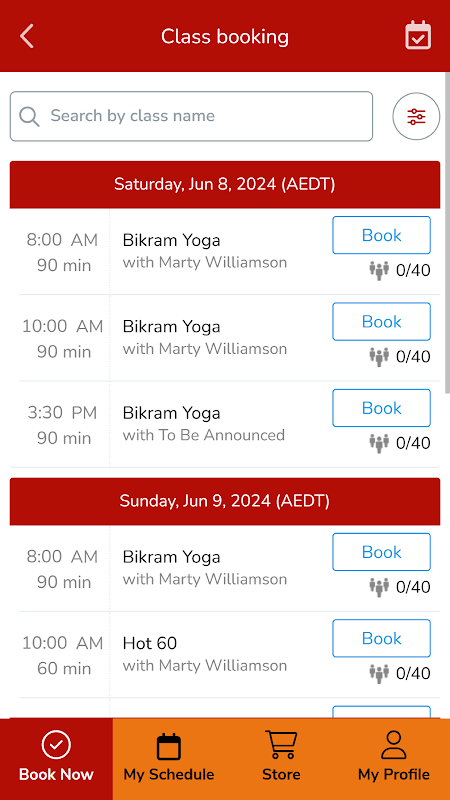The height and width of the screenshot is (800, 450).
Task: Book Sunday 8:00 AM Bikram Yoga
Action: pos(382,552)
